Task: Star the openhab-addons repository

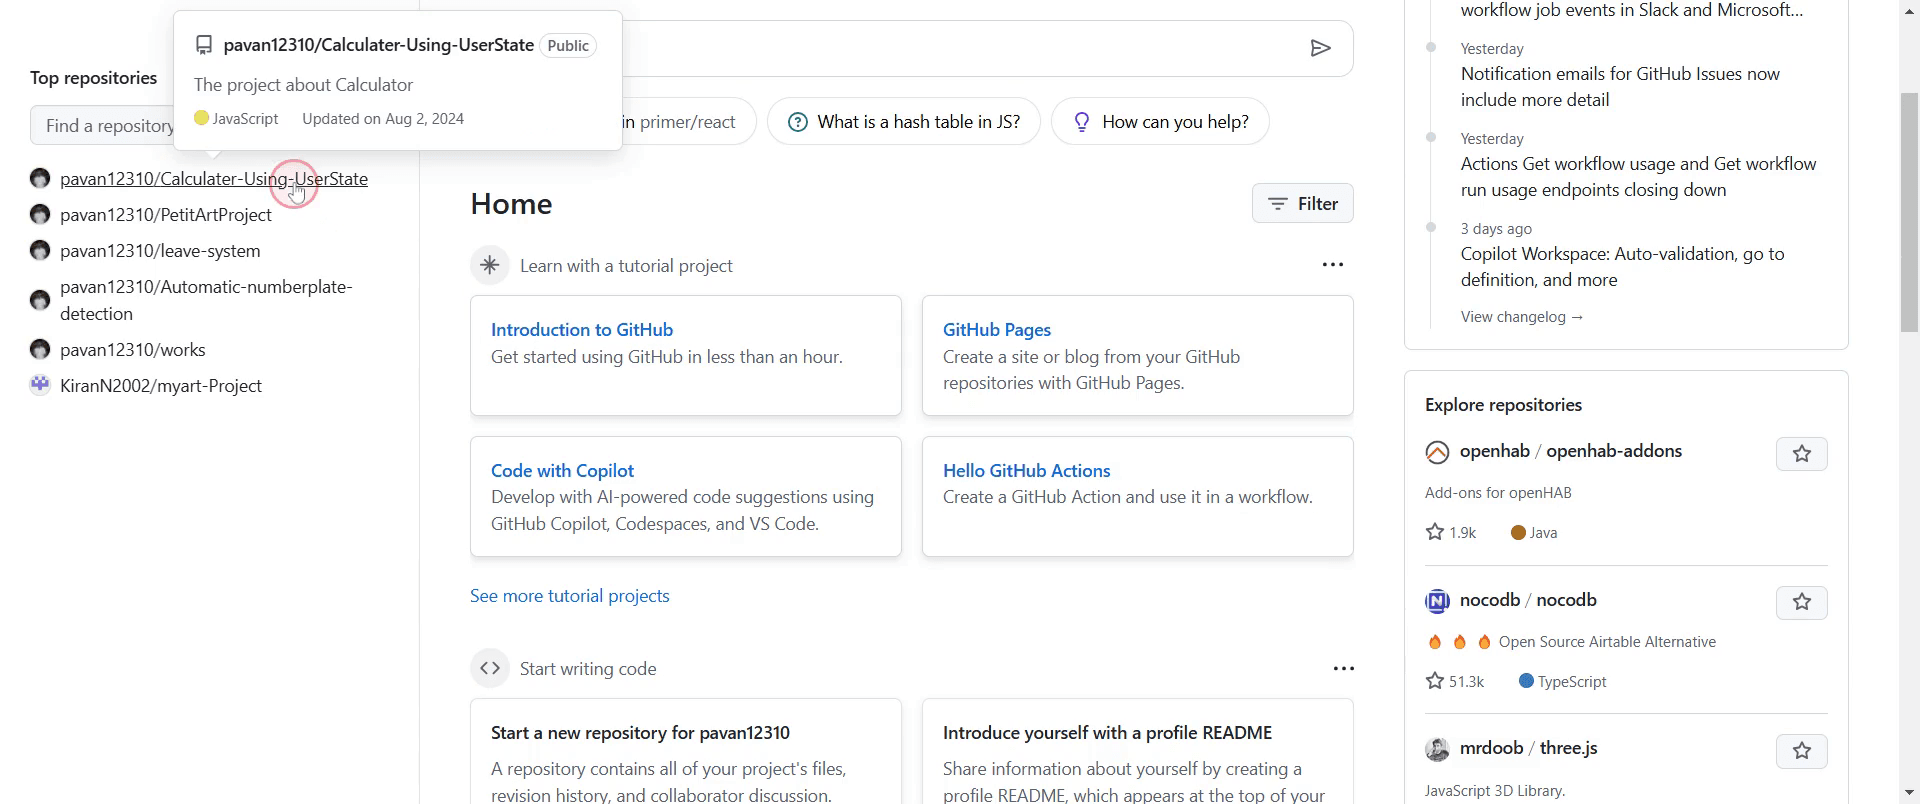Action: [x=1801, y=454]
